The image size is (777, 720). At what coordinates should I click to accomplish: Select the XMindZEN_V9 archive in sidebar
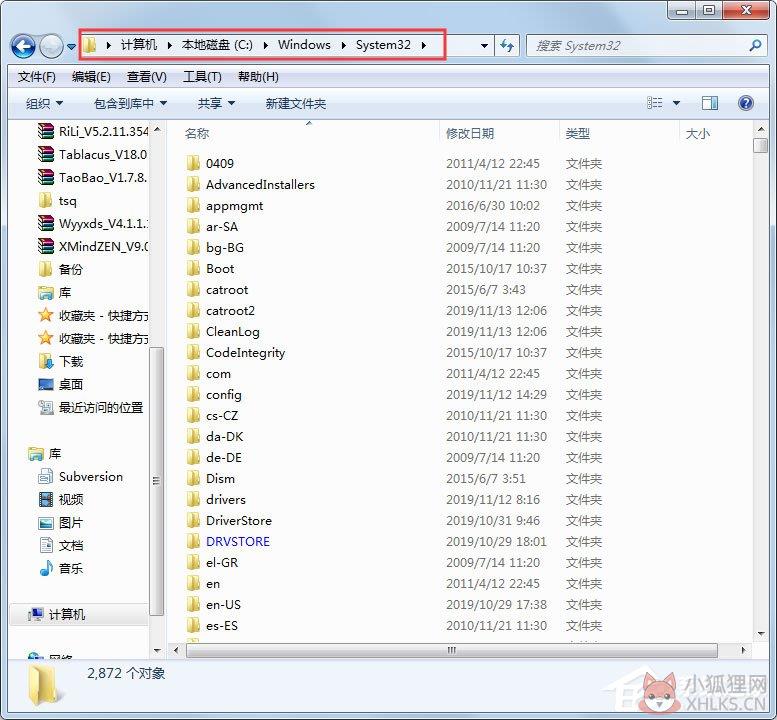point(93,246)
